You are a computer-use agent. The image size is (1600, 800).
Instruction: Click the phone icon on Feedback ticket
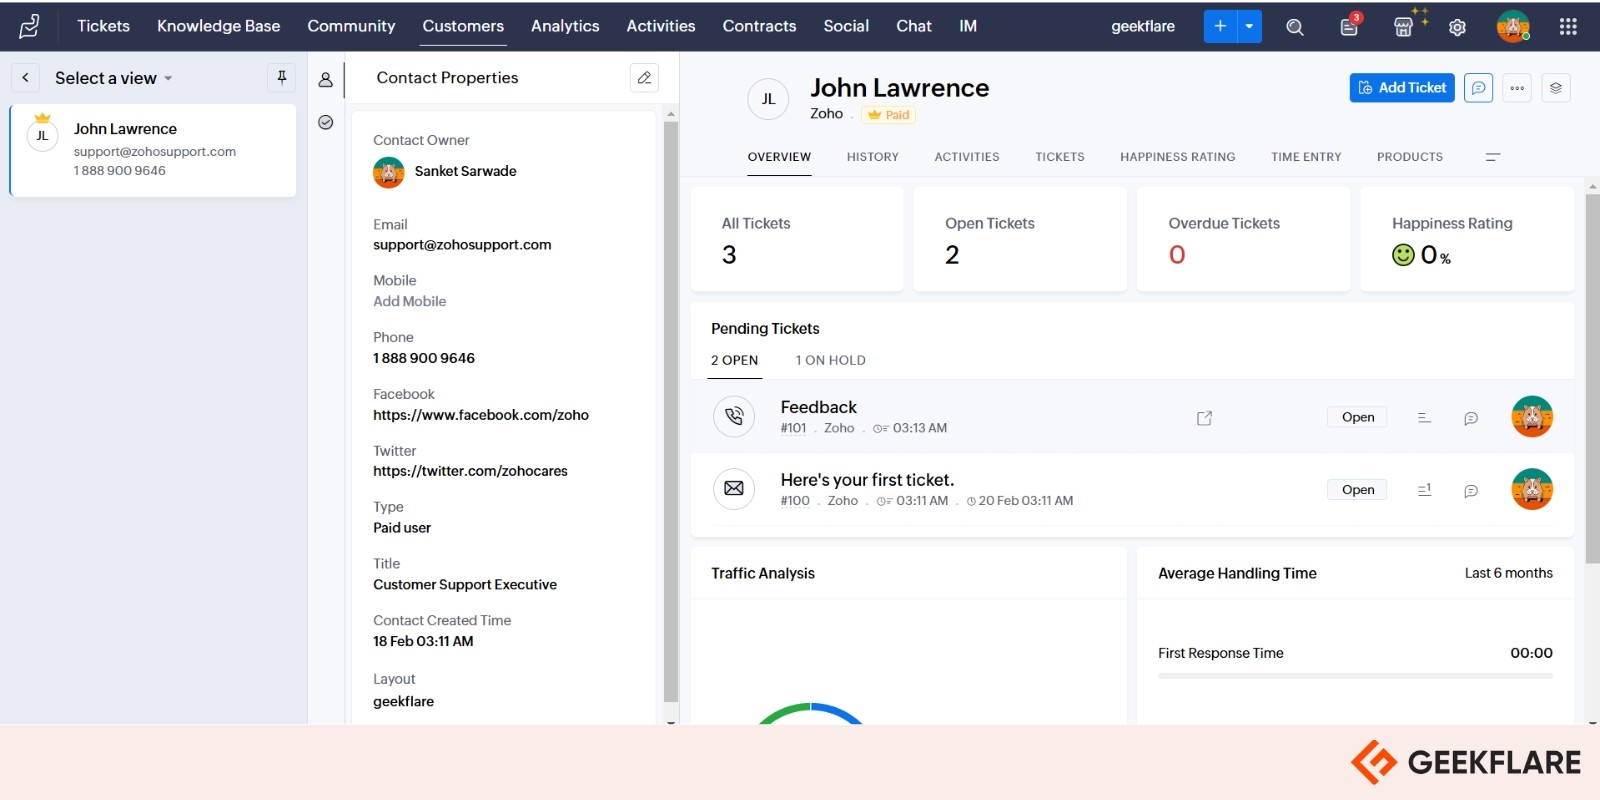(734, 416)
